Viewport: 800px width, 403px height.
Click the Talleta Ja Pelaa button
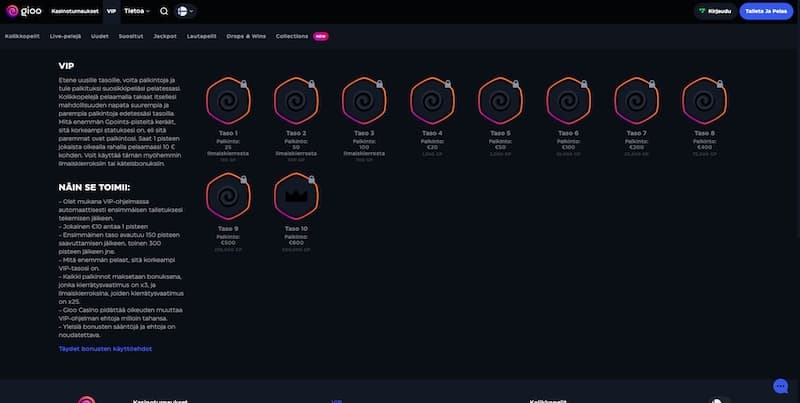click(x=766, y=11)
